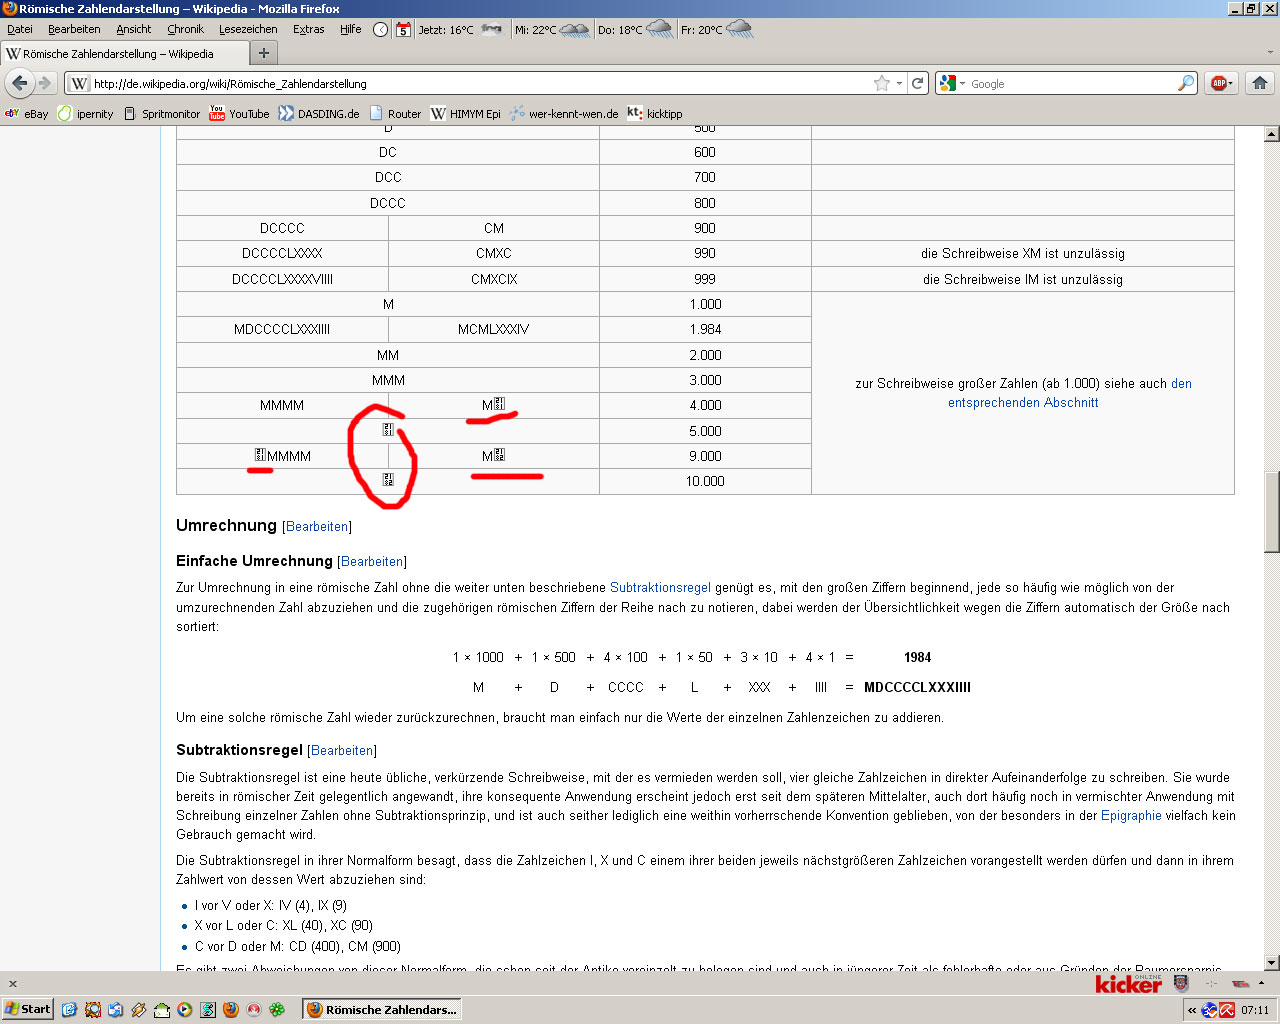This screenshot has width=1280, height=1024.
Task: Open Fr: 20°C weather forecast
Action: click(x=717, y=29)
